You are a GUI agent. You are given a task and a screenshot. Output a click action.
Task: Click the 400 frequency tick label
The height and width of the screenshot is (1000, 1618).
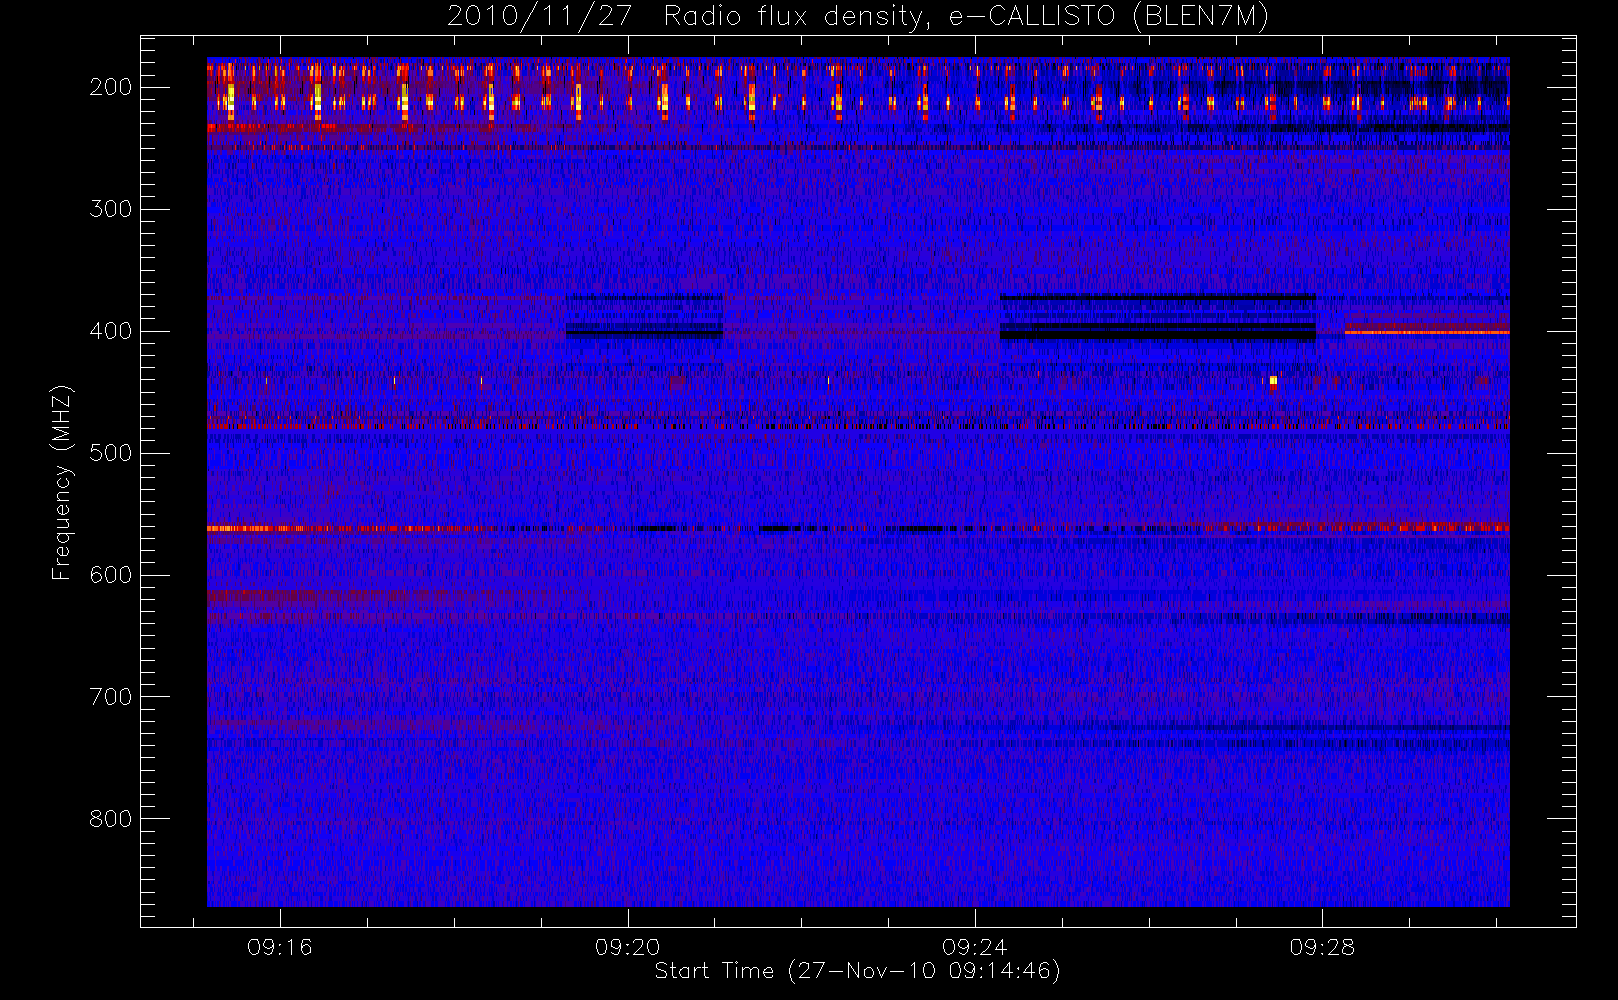point(111,331)
